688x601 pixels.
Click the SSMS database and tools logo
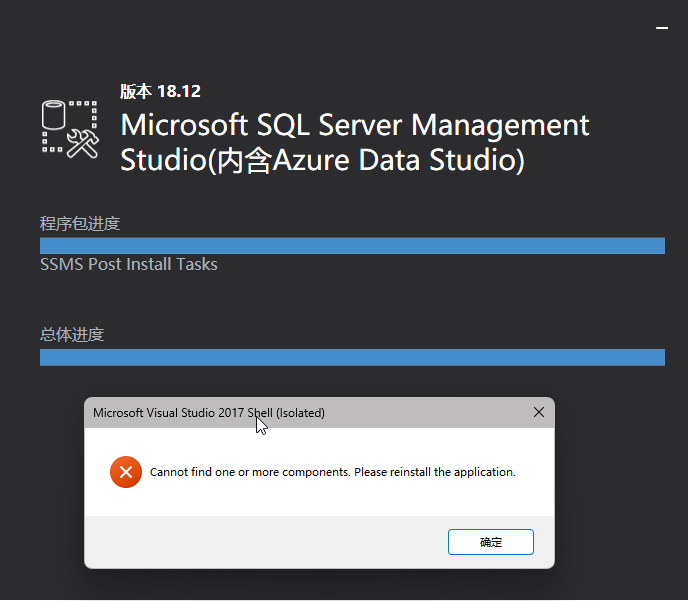point(69,128)
